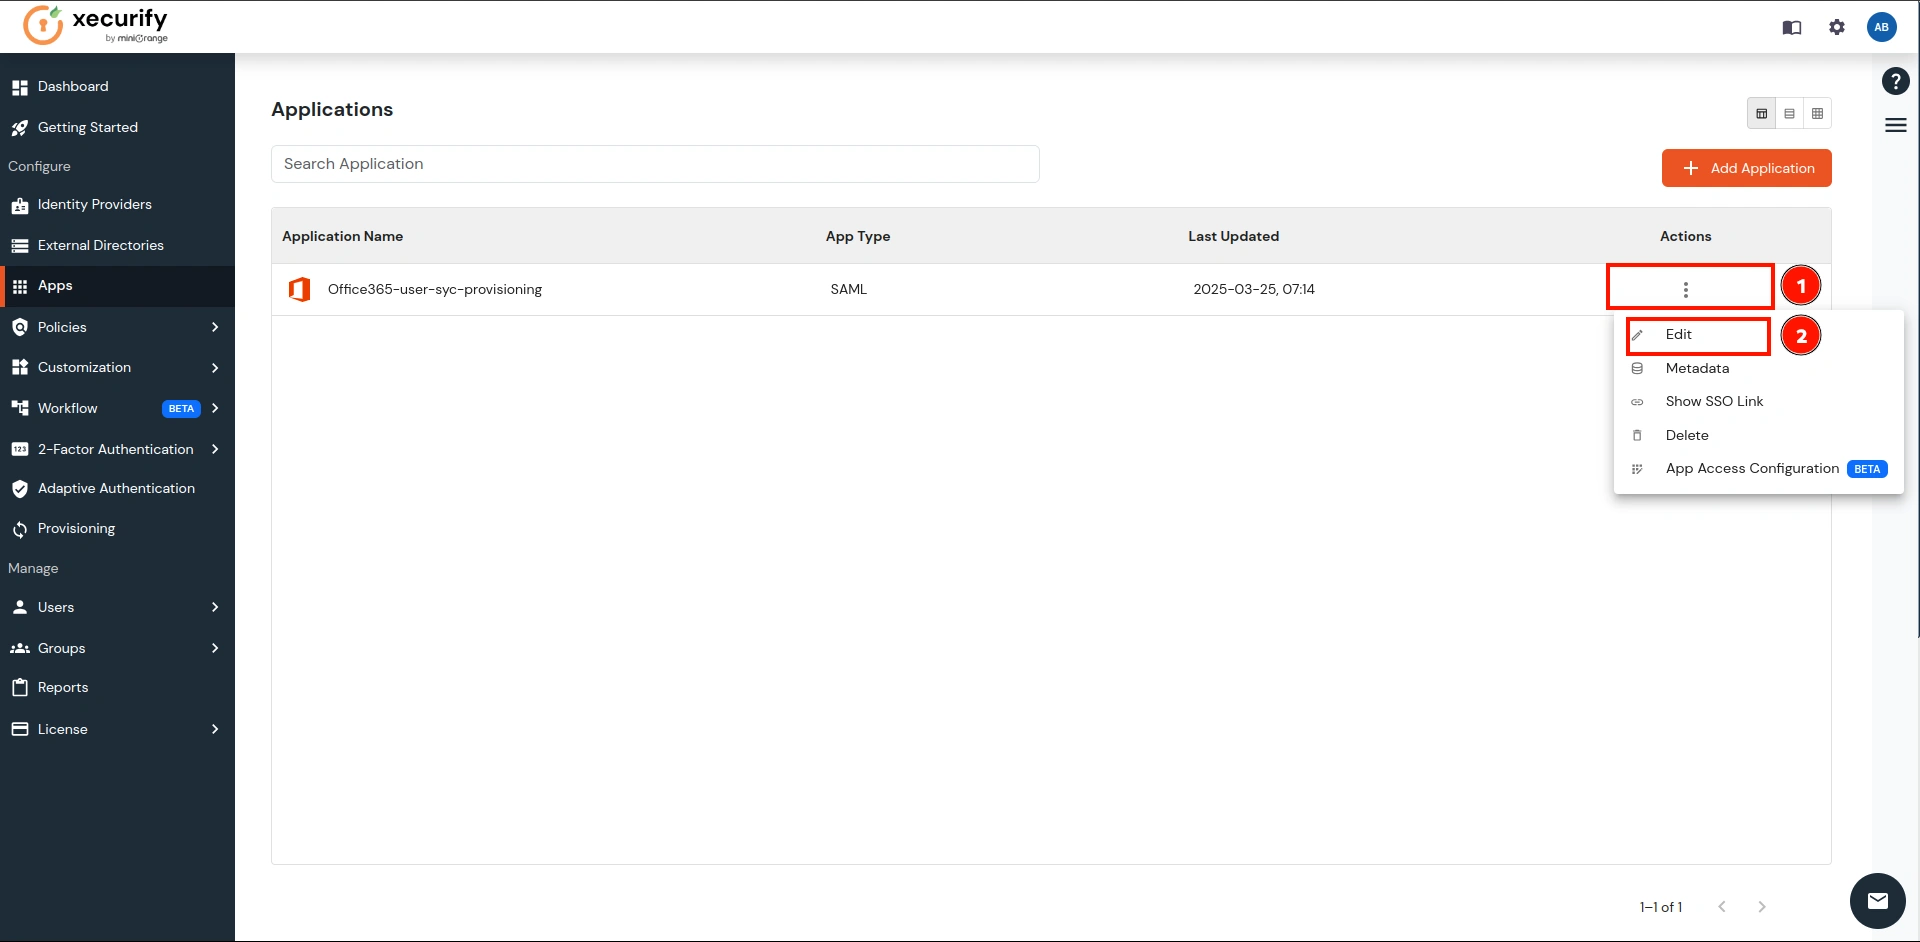Screen dimensions: 1920x942
Task: Show SSO Link for the application
Action: pos(1714,401)
